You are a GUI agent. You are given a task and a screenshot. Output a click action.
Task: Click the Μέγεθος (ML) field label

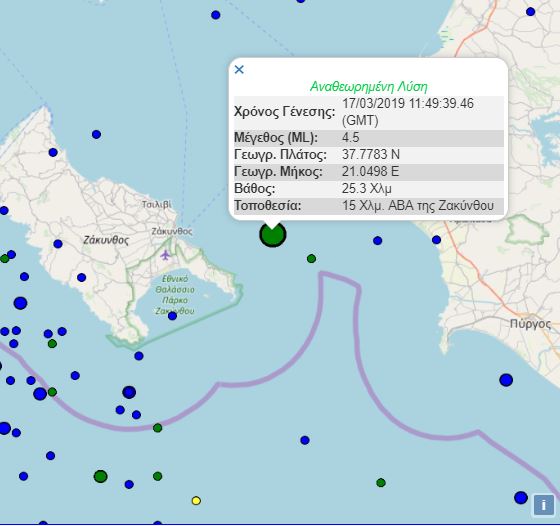pos(276,137)
